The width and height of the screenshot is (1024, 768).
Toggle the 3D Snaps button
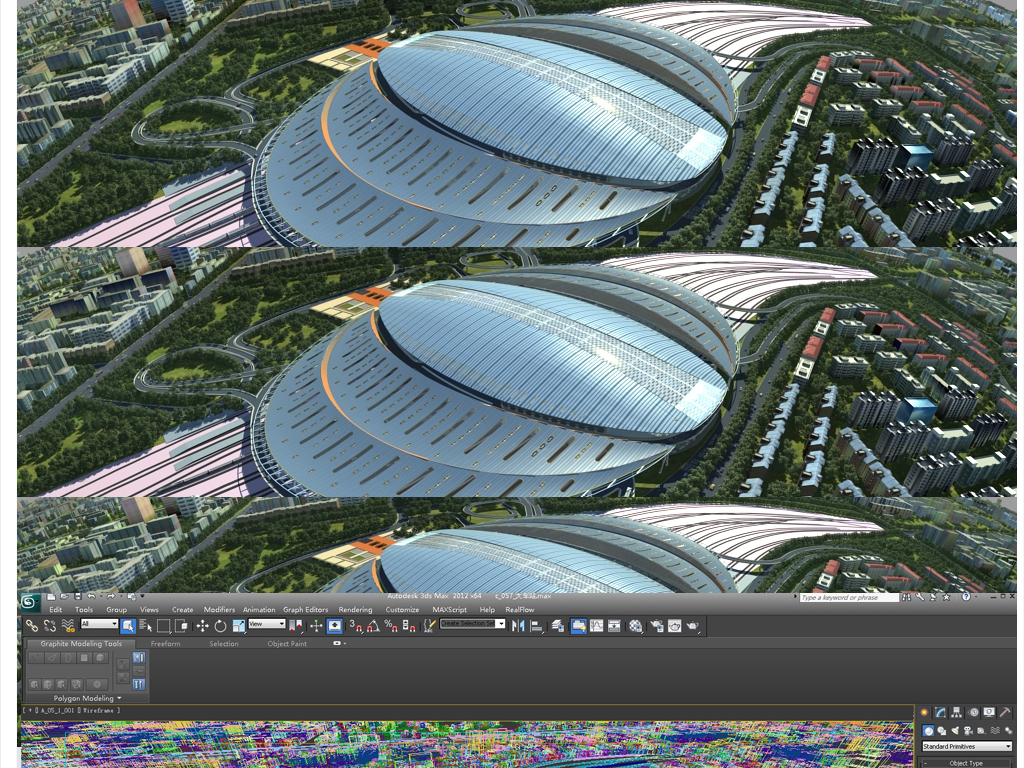(354, 625)
